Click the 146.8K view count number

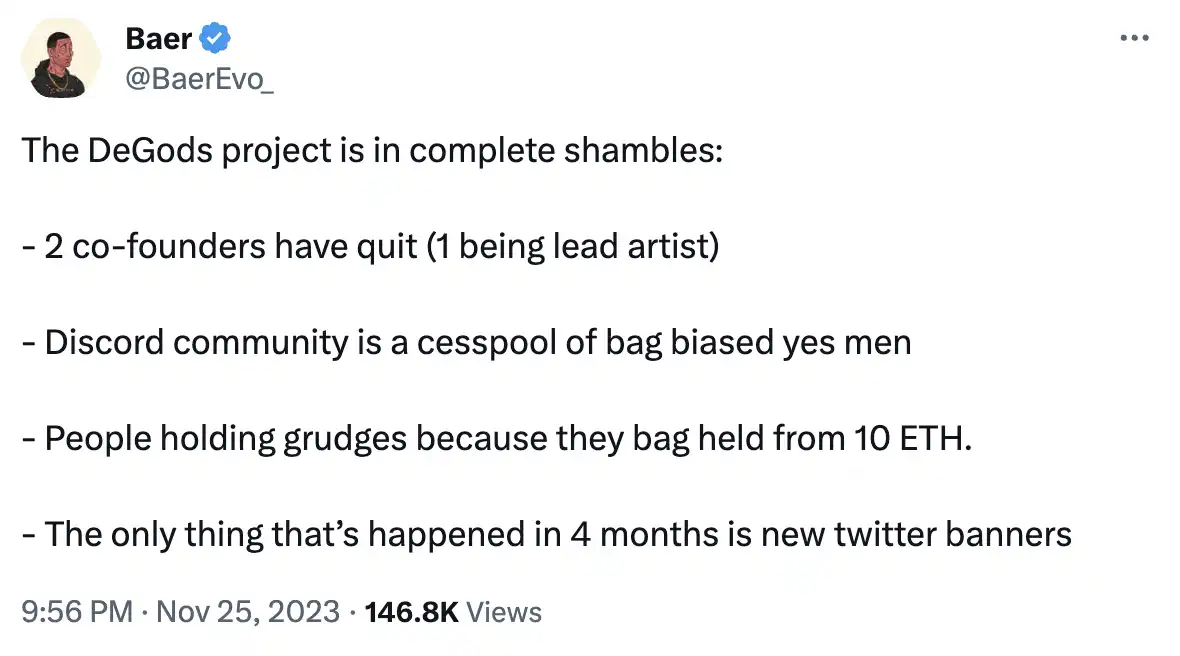click(x=412, y=612)
